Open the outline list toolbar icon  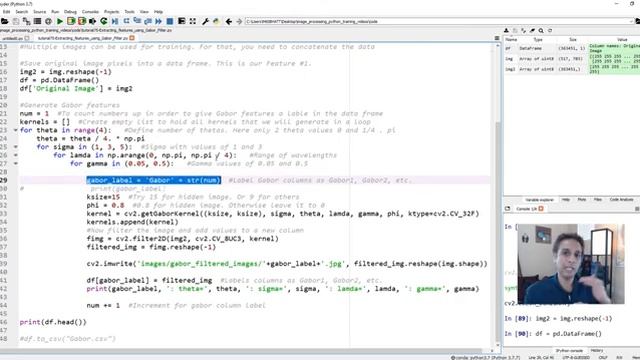click(x=37, y=21)
